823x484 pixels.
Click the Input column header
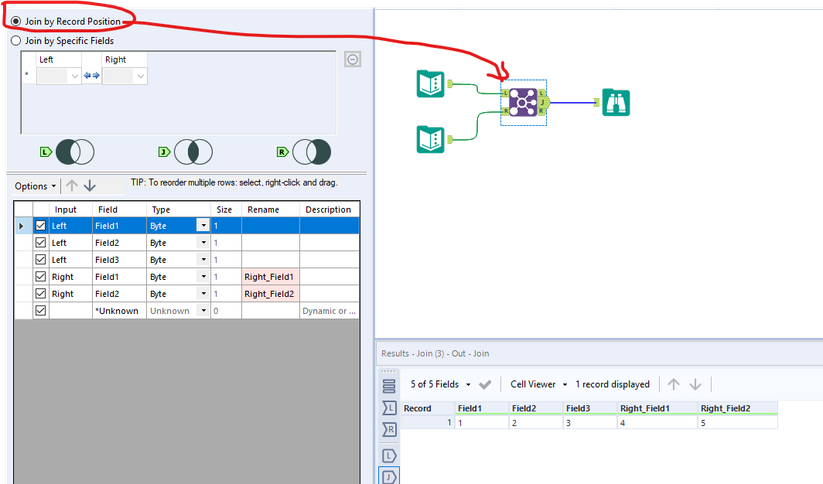pos(70,209)
